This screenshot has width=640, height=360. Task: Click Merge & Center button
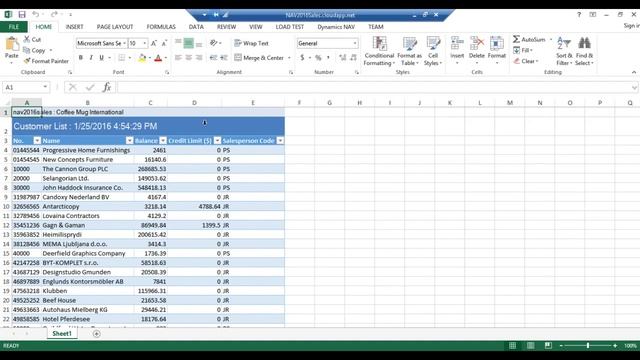259,58
